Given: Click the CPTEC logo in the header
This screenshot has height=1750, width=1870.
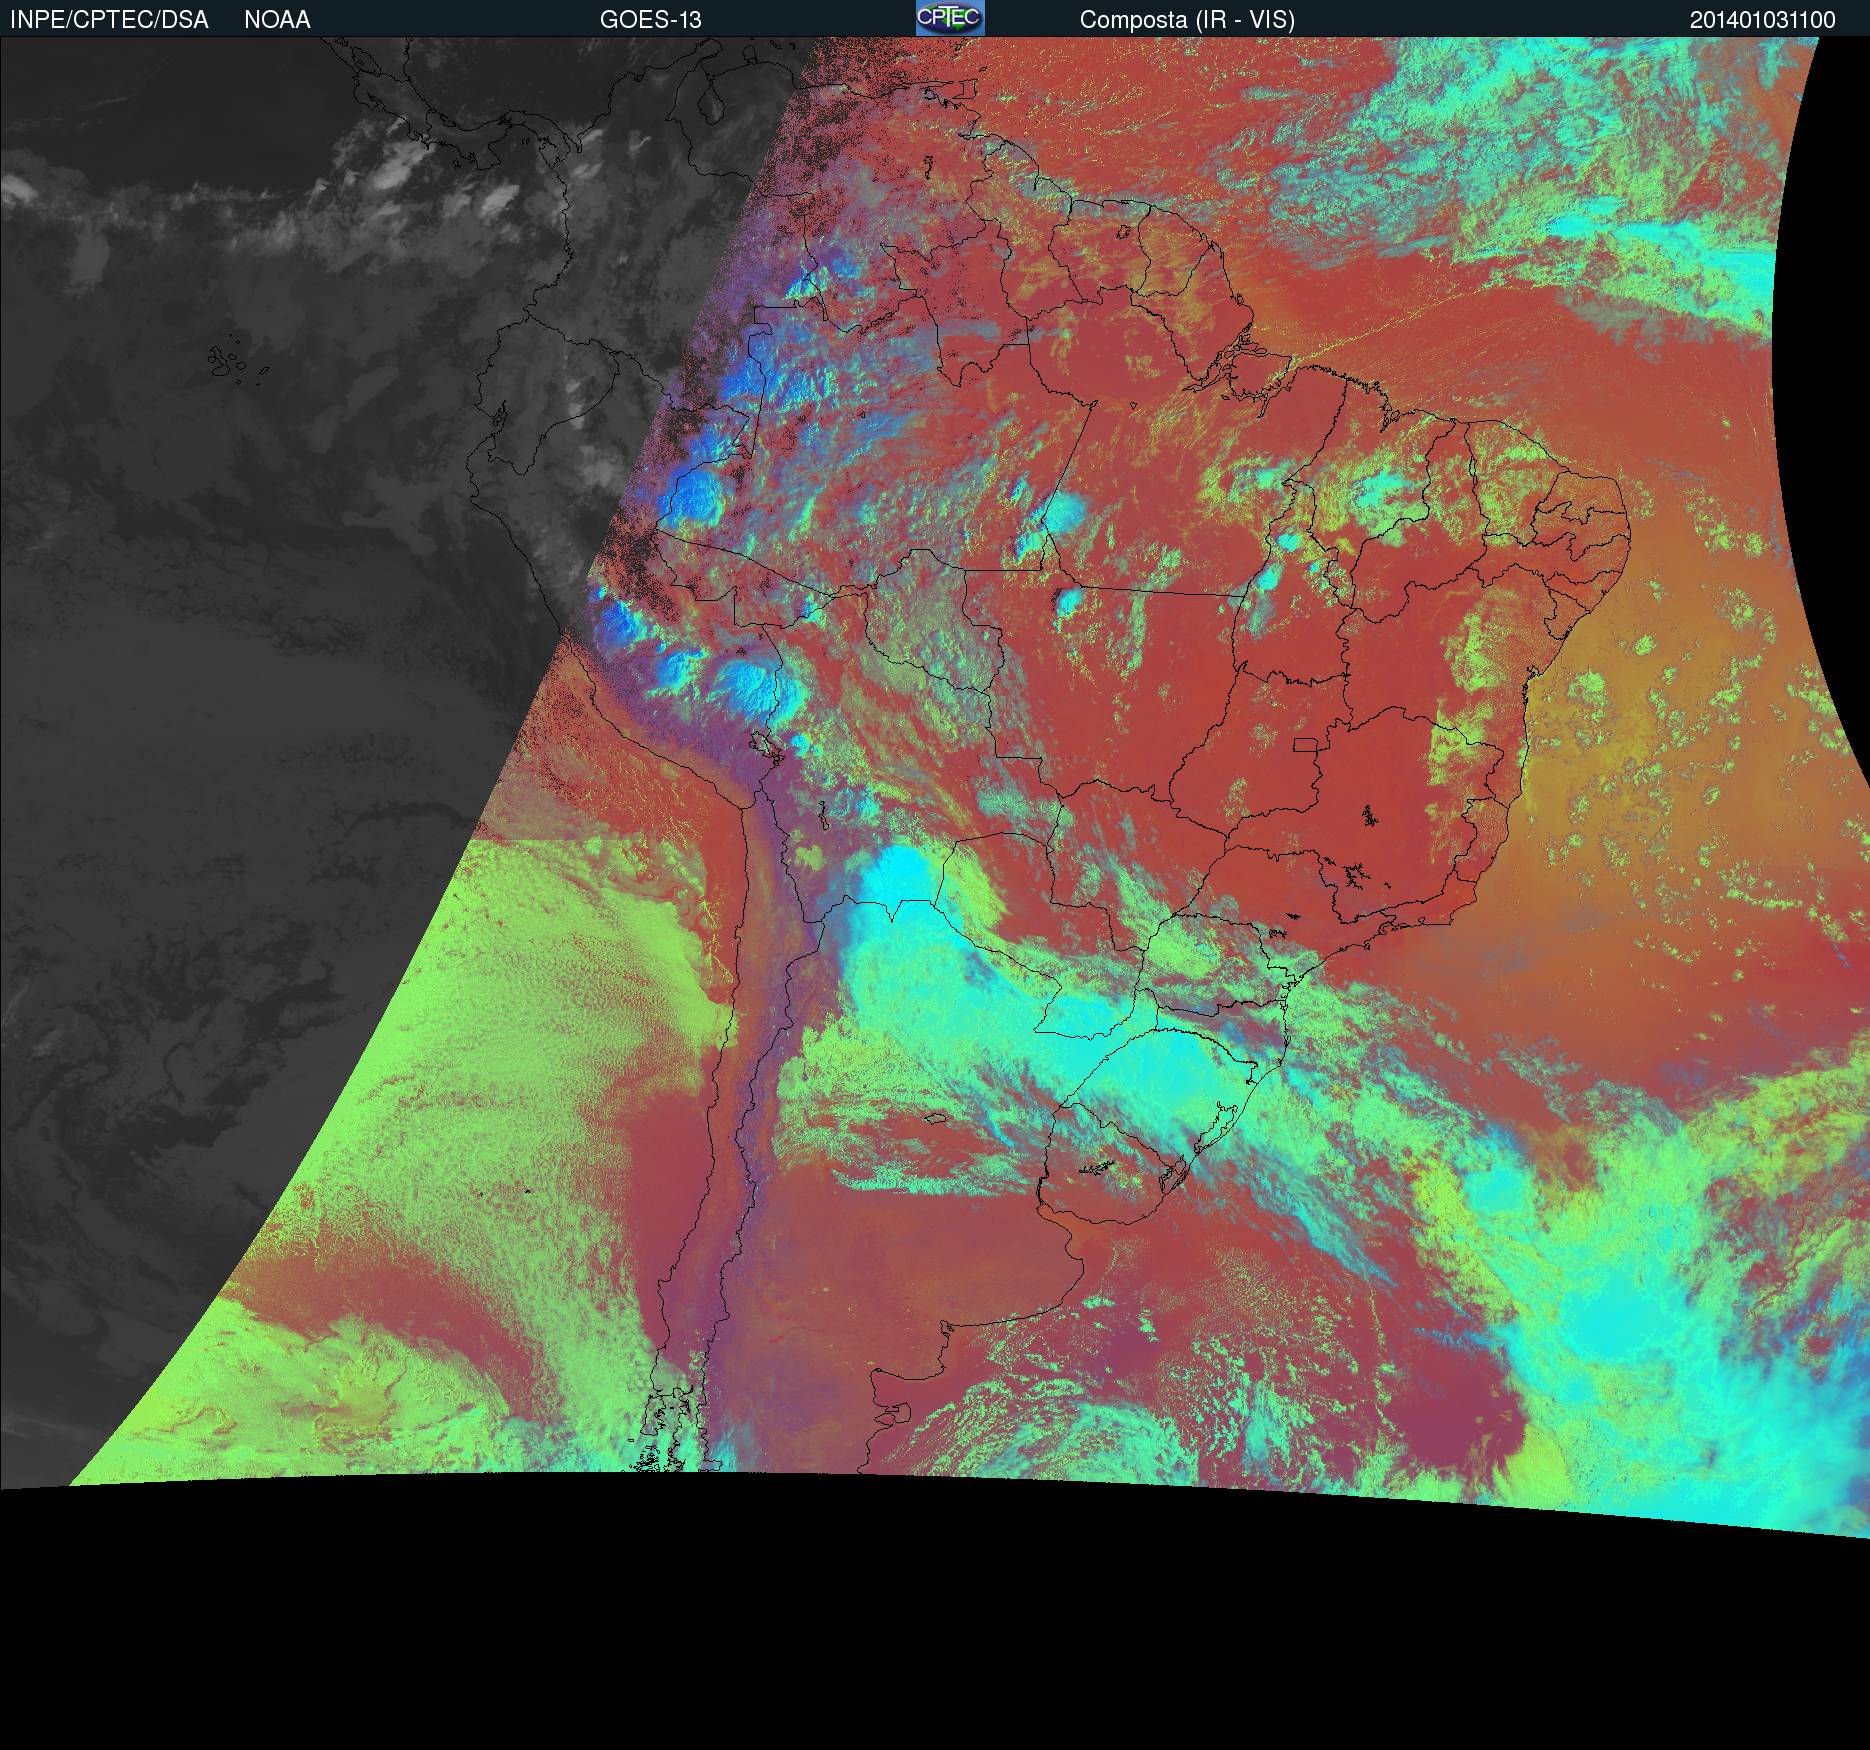Looking at the screenshot, I should tap(949, 19).
